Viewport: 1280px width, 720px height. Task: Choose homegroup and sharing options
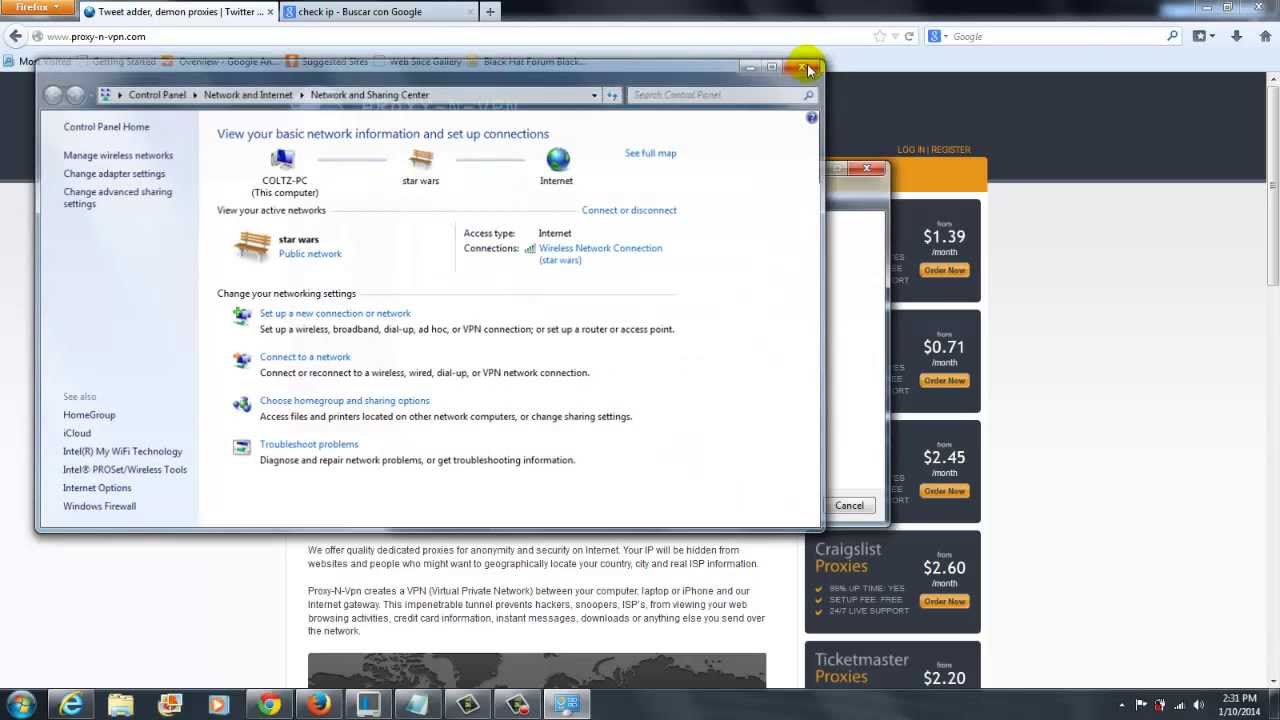coord(345,401)
